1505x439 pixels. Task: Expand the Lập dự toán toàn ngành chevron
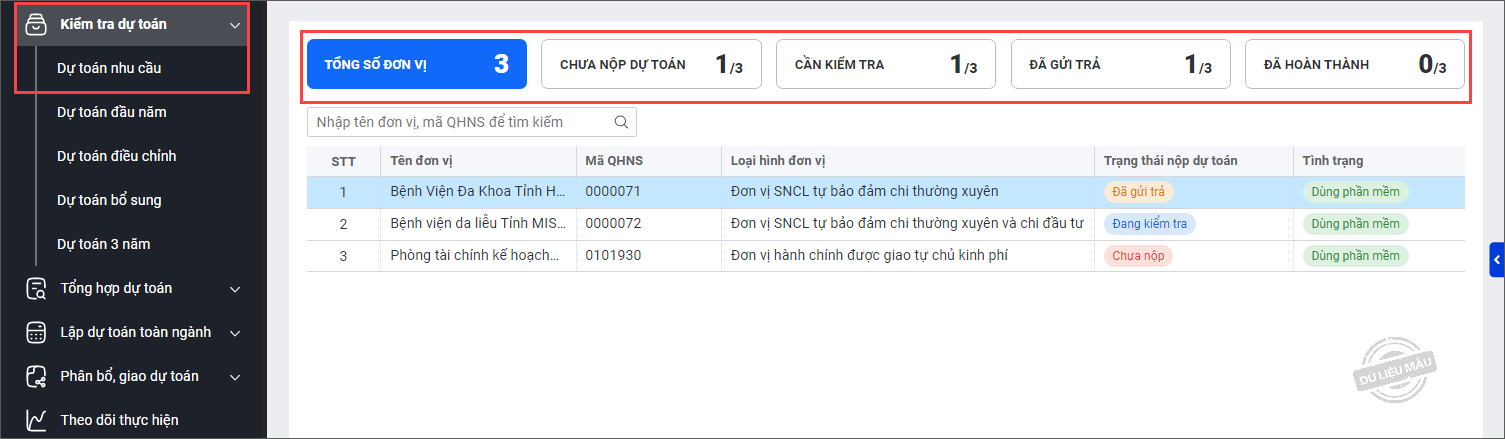[235, 333]
